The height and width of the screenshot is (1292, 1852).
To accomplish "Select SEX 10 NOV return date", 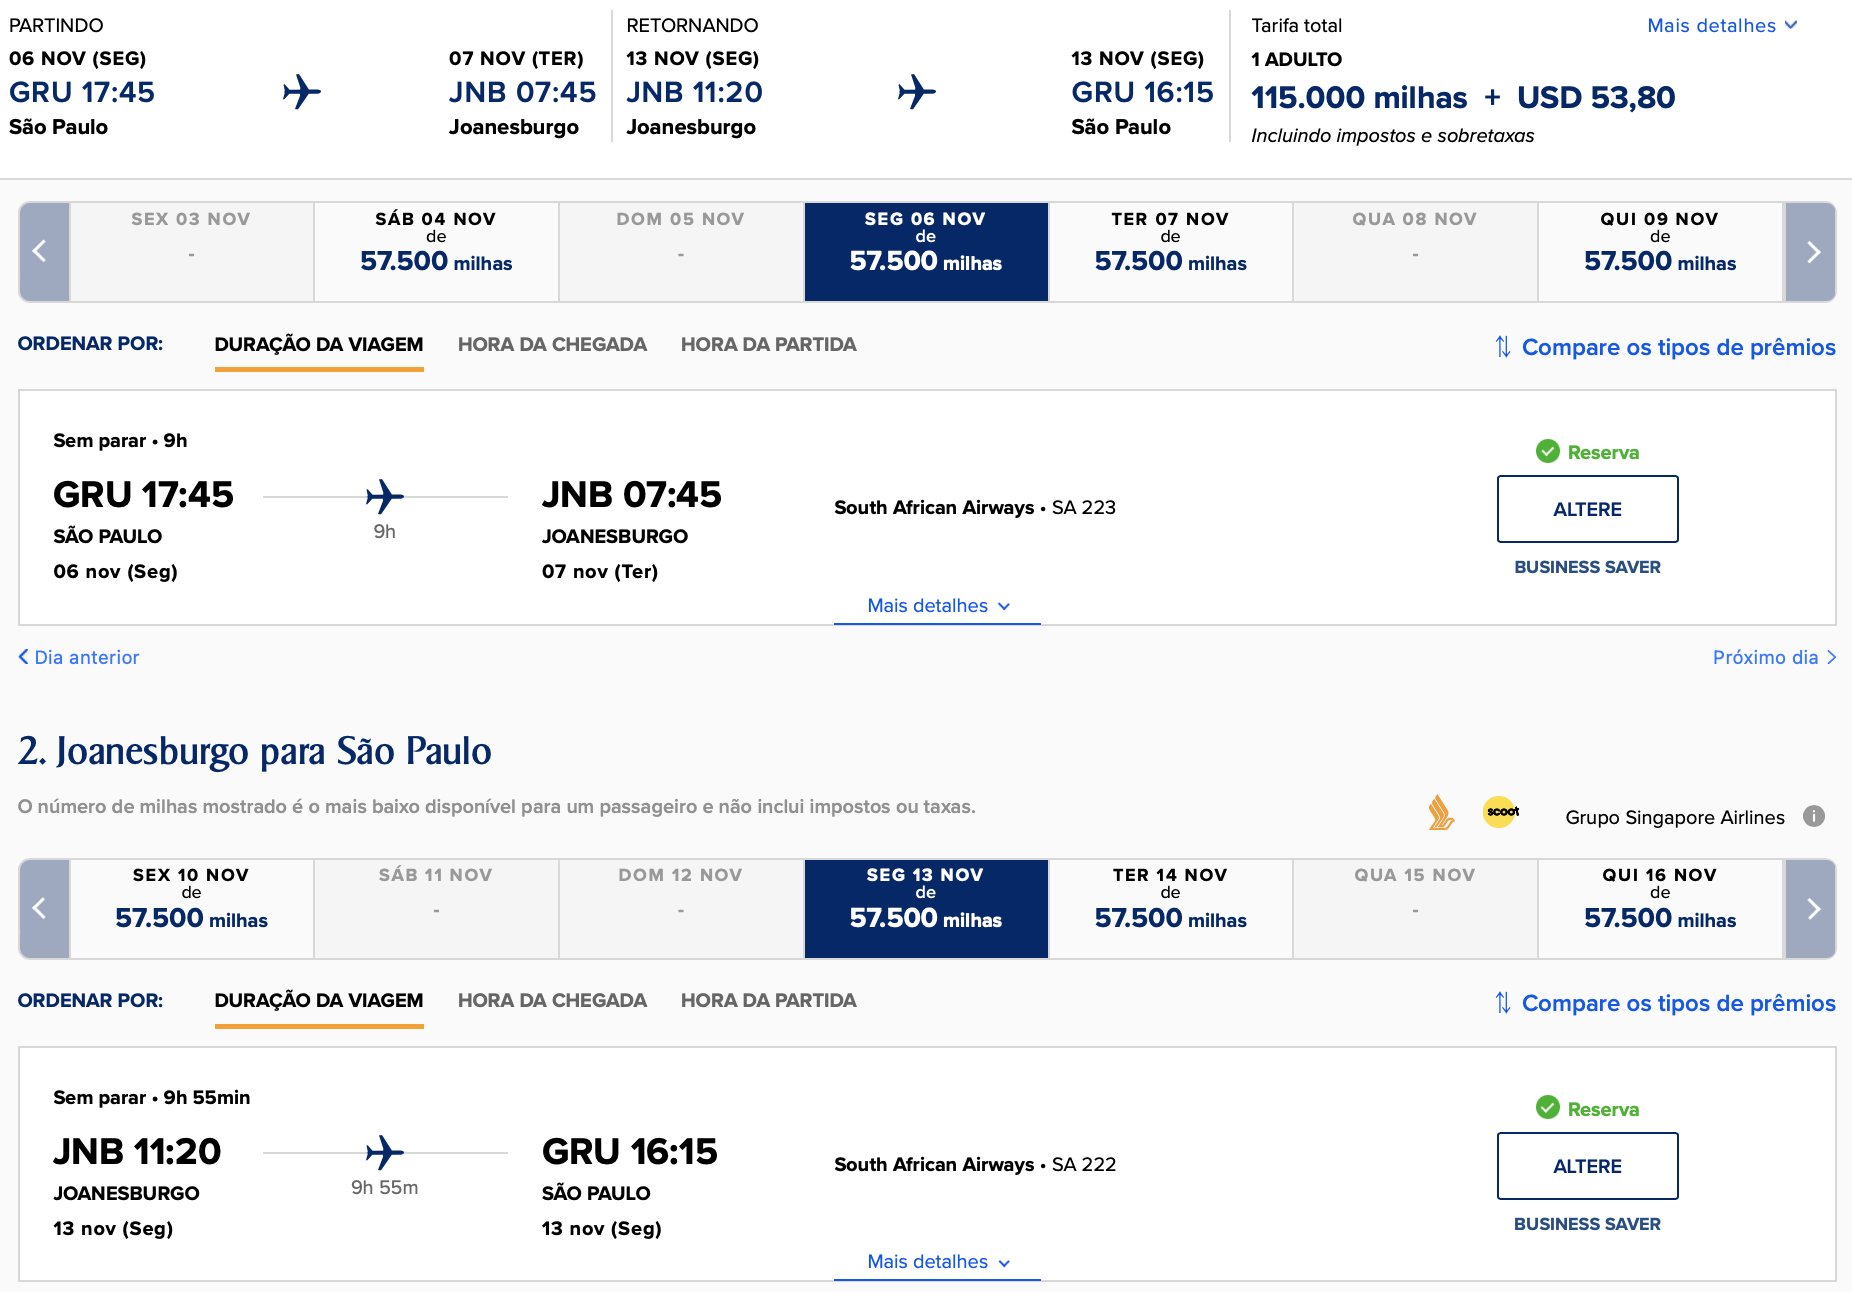I will [191, 908].
